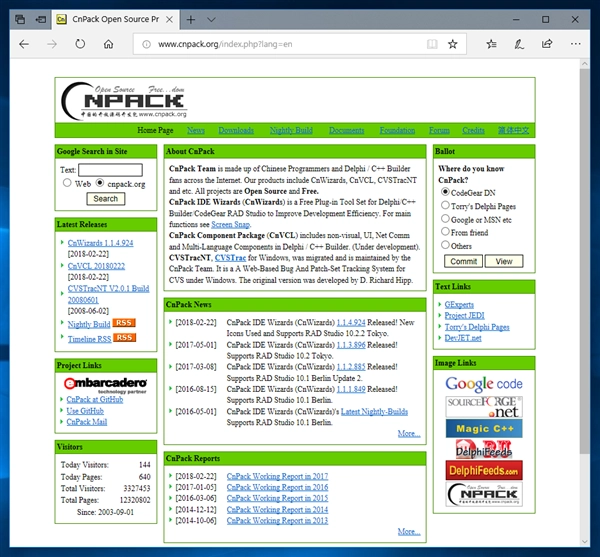Click the address bar URL
600x557 pixels.
(225, 44)
